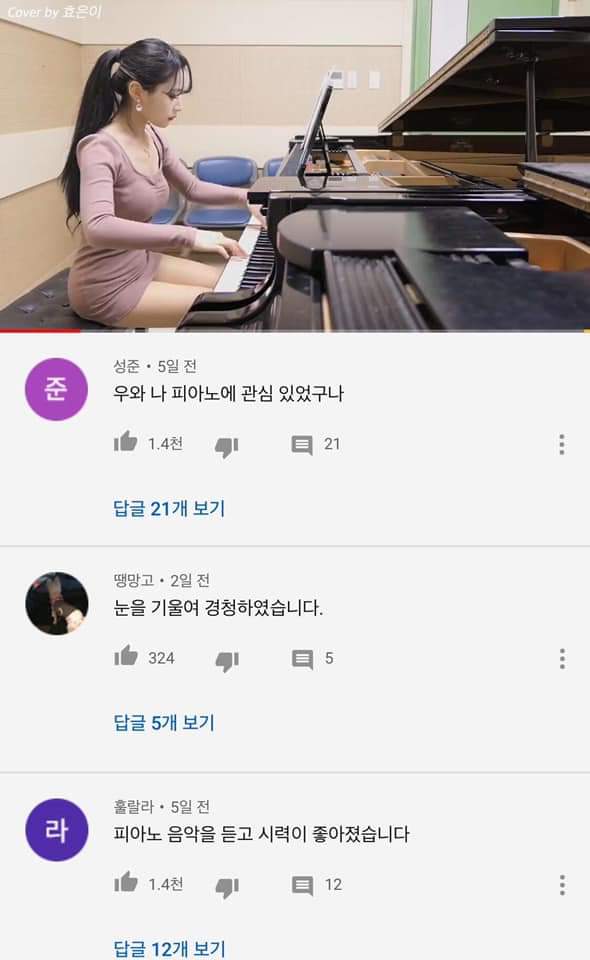590x960 pixels.
Task: Open more options for 성준's comment
Action: pos(561,444)
